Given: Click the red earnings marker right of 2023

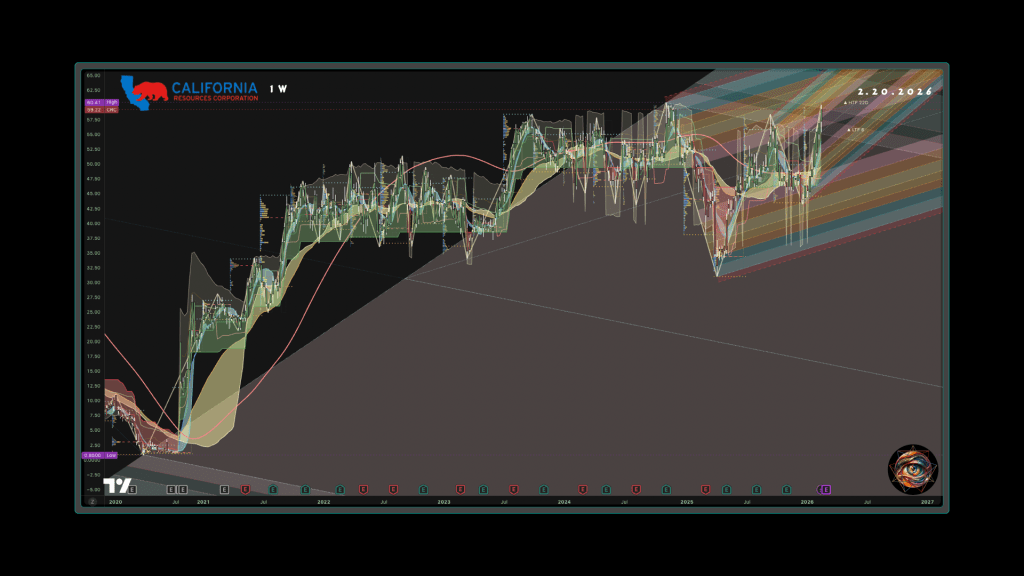Looking at the screenshot, I should coord(460,489).
